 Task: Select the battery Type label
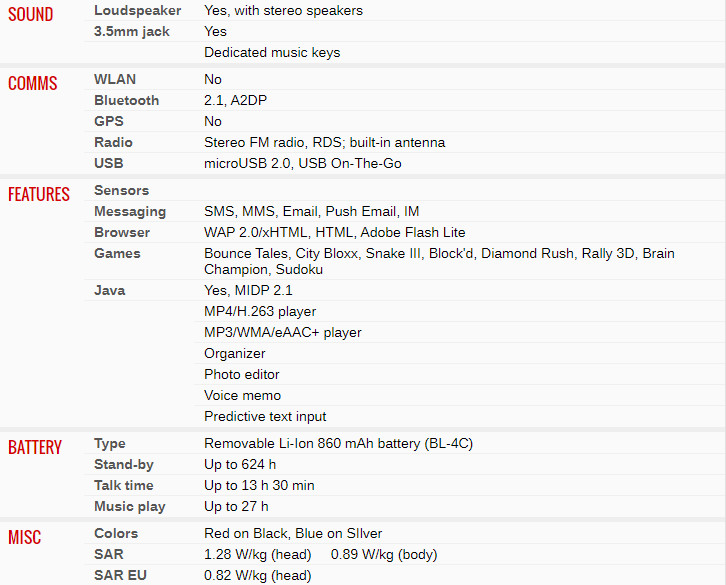(x=110, y=444)
